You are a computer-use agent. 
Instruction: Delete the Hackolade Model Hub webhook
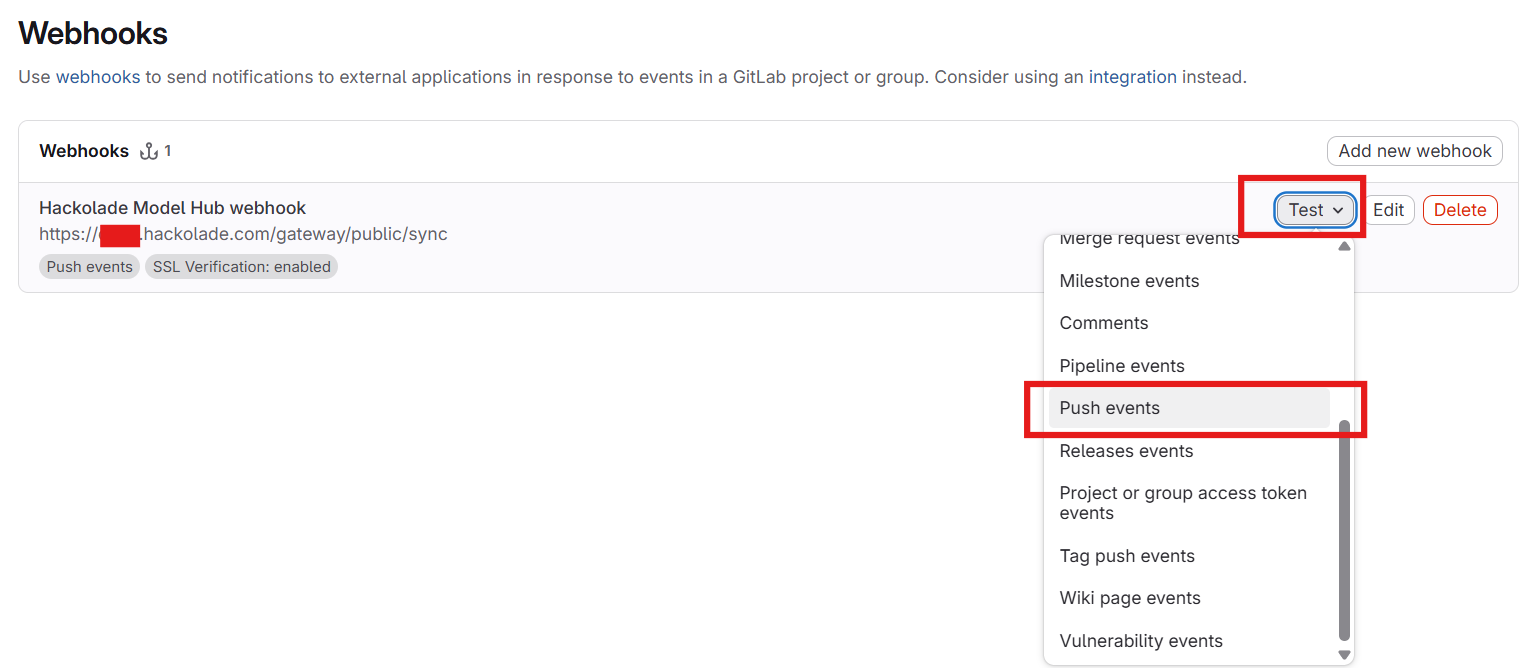click(1459, 210)
